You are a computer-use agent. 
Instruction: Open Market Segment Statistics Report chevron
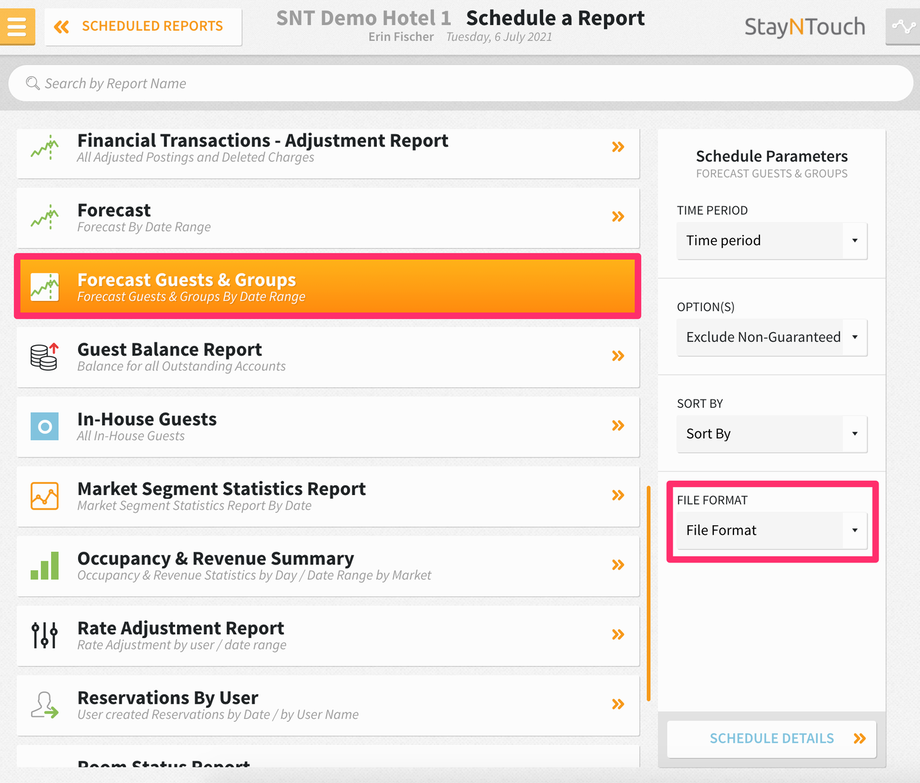(618, 495)
